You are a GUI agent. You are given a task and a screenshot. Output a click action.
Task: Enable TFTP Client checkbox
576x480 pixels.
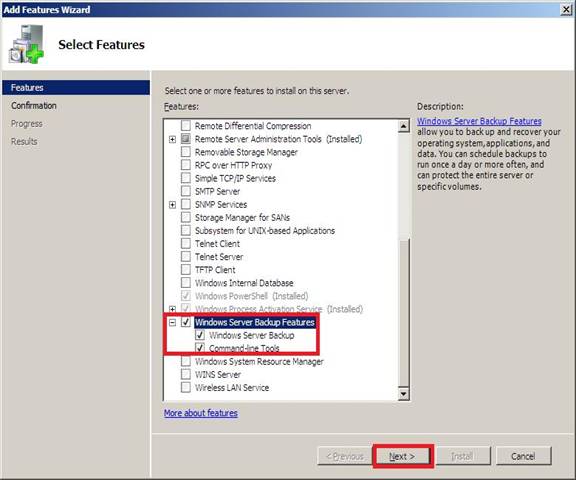(186, 270)
